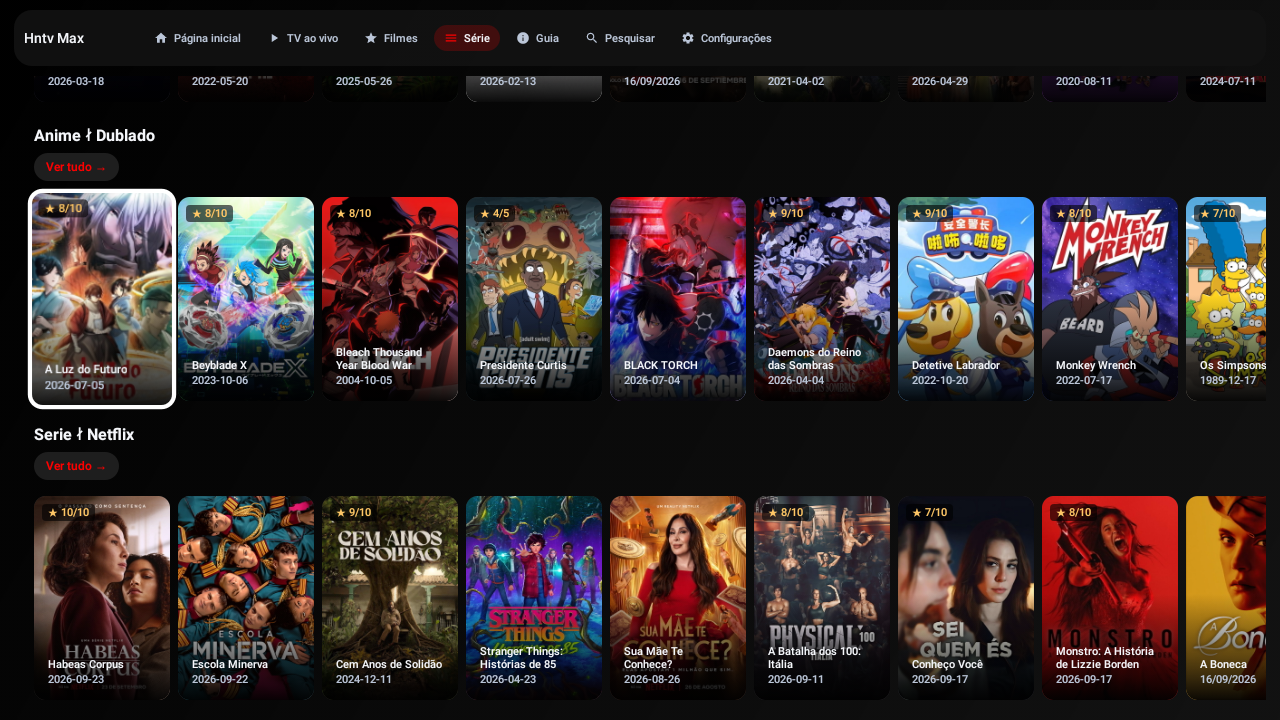Viewport: 1280px width, 720px height.
Task: Click the Serie ł Netflix heading
Action: tap(84, 434)
